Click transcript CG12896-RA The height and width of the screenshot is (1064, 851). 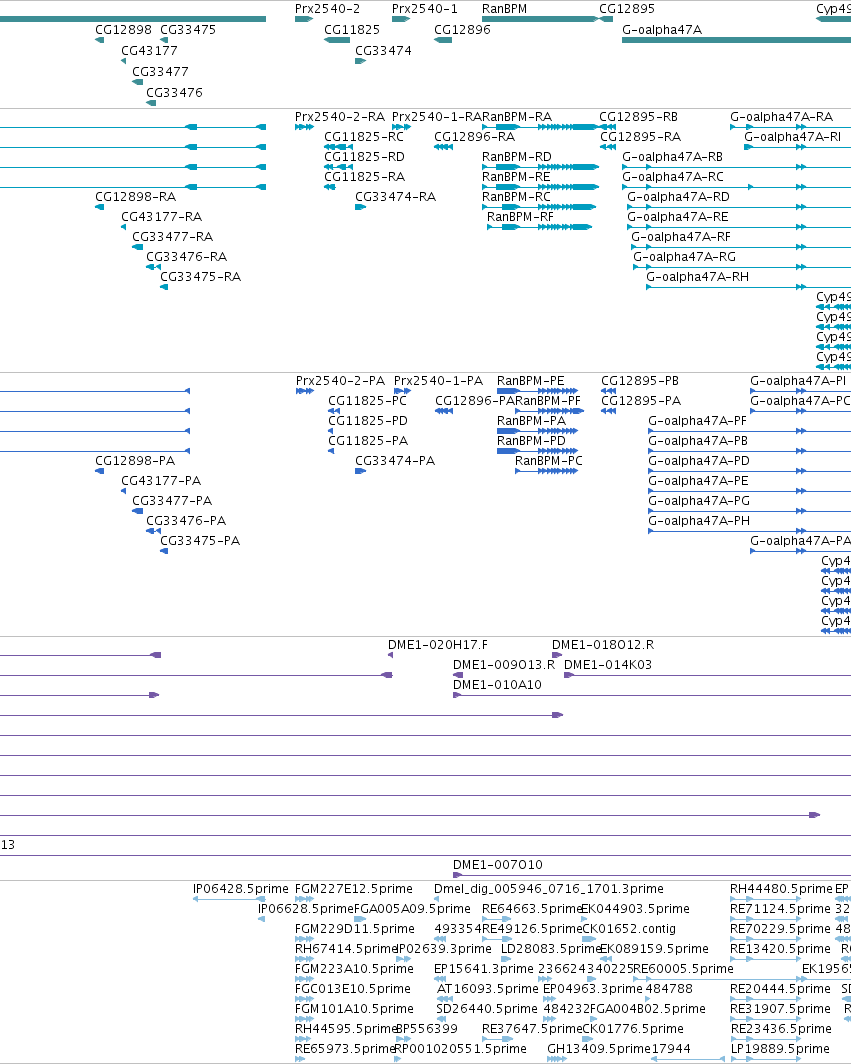click(474, 137)
